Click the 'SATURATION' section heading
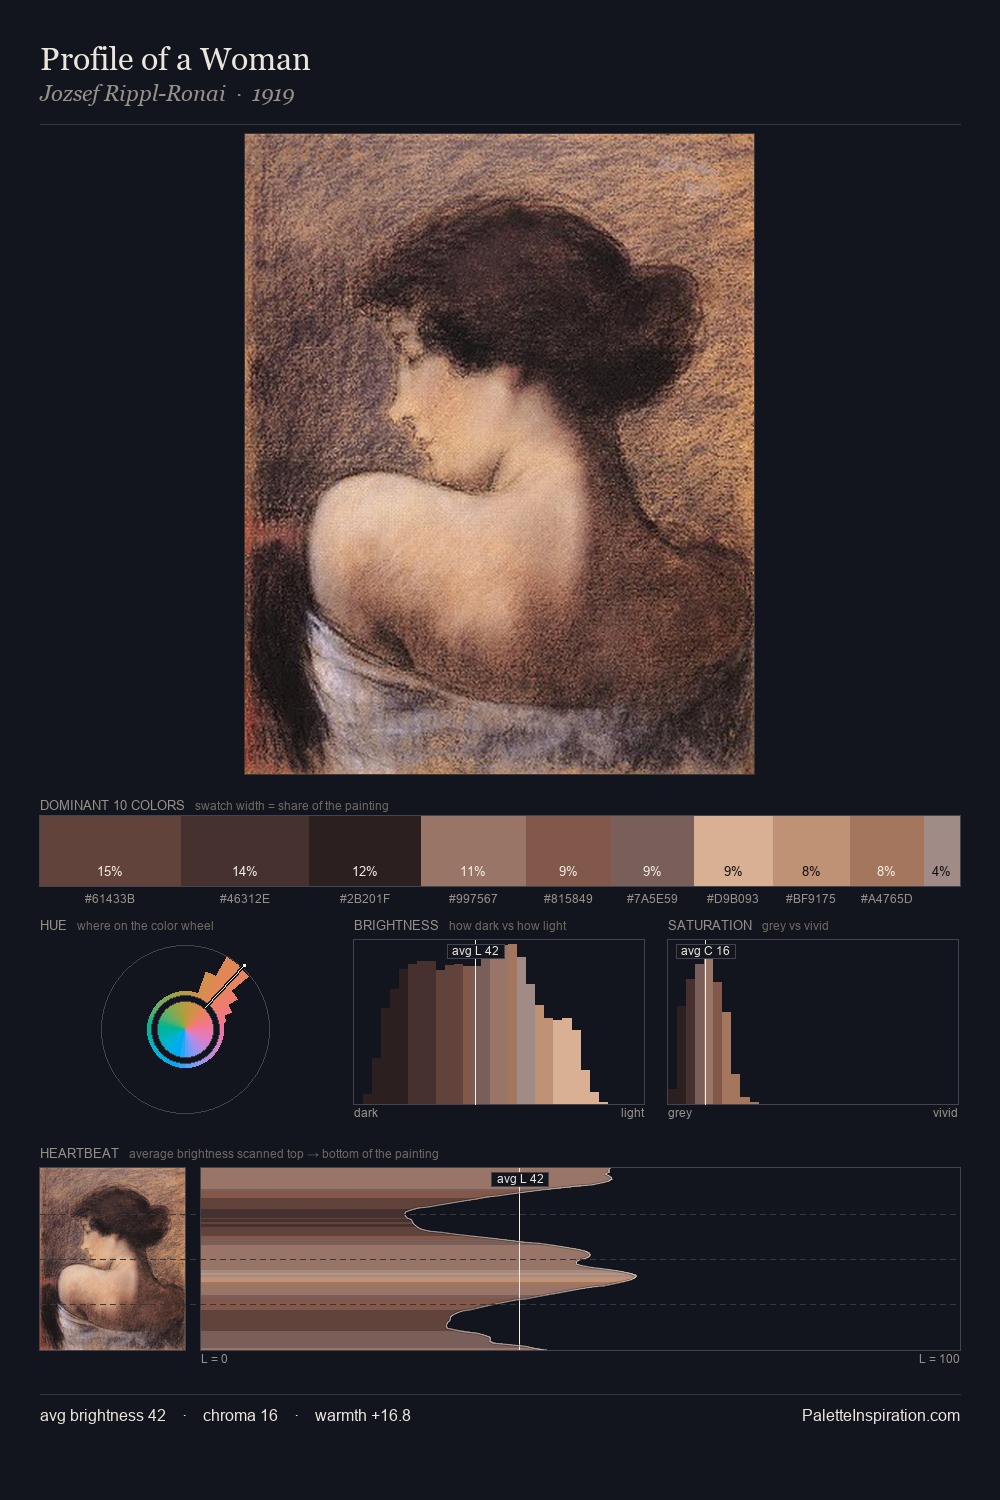Screen dimensions: 1000x1500 [710, 925]
